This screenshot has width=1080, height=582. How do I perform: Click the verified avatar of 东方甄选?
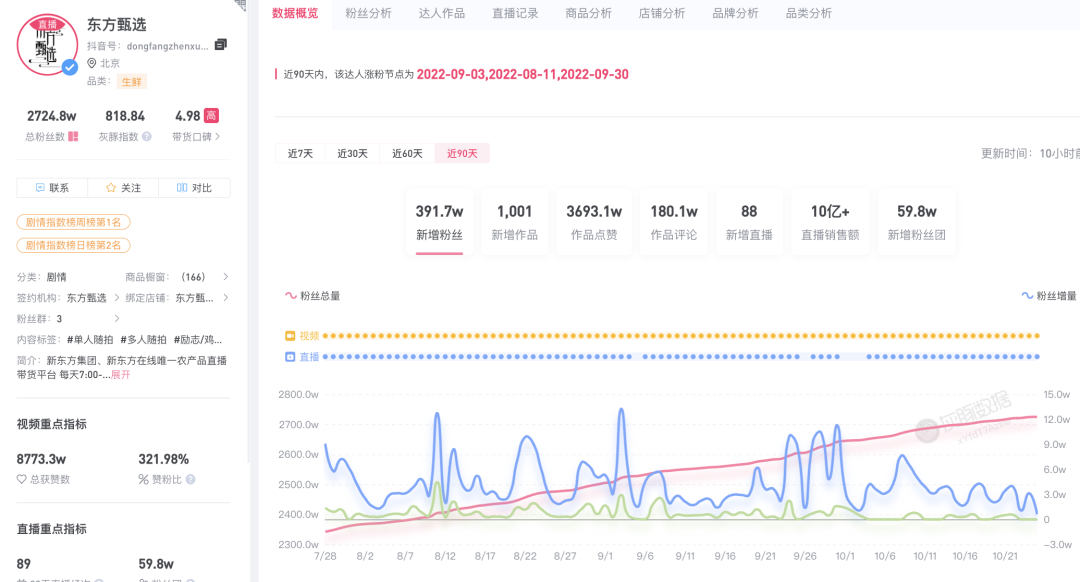coord(47,45)
